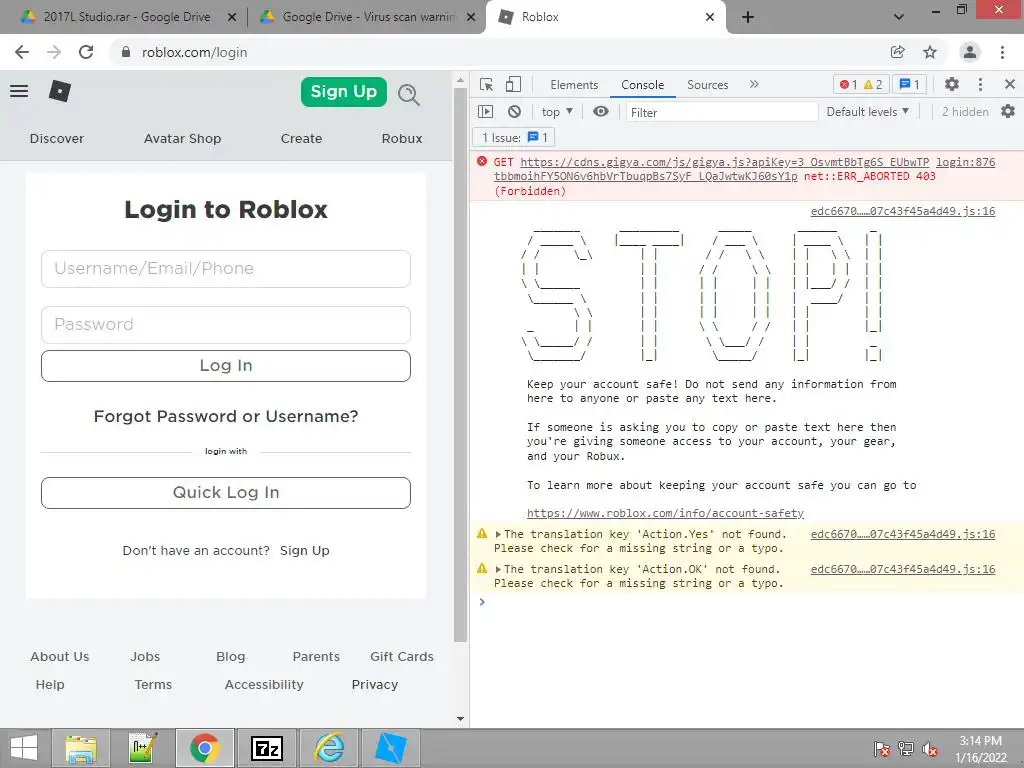The image size is (1024, 768).
Task: Bookmark this page with star
Action: [930, 52]
